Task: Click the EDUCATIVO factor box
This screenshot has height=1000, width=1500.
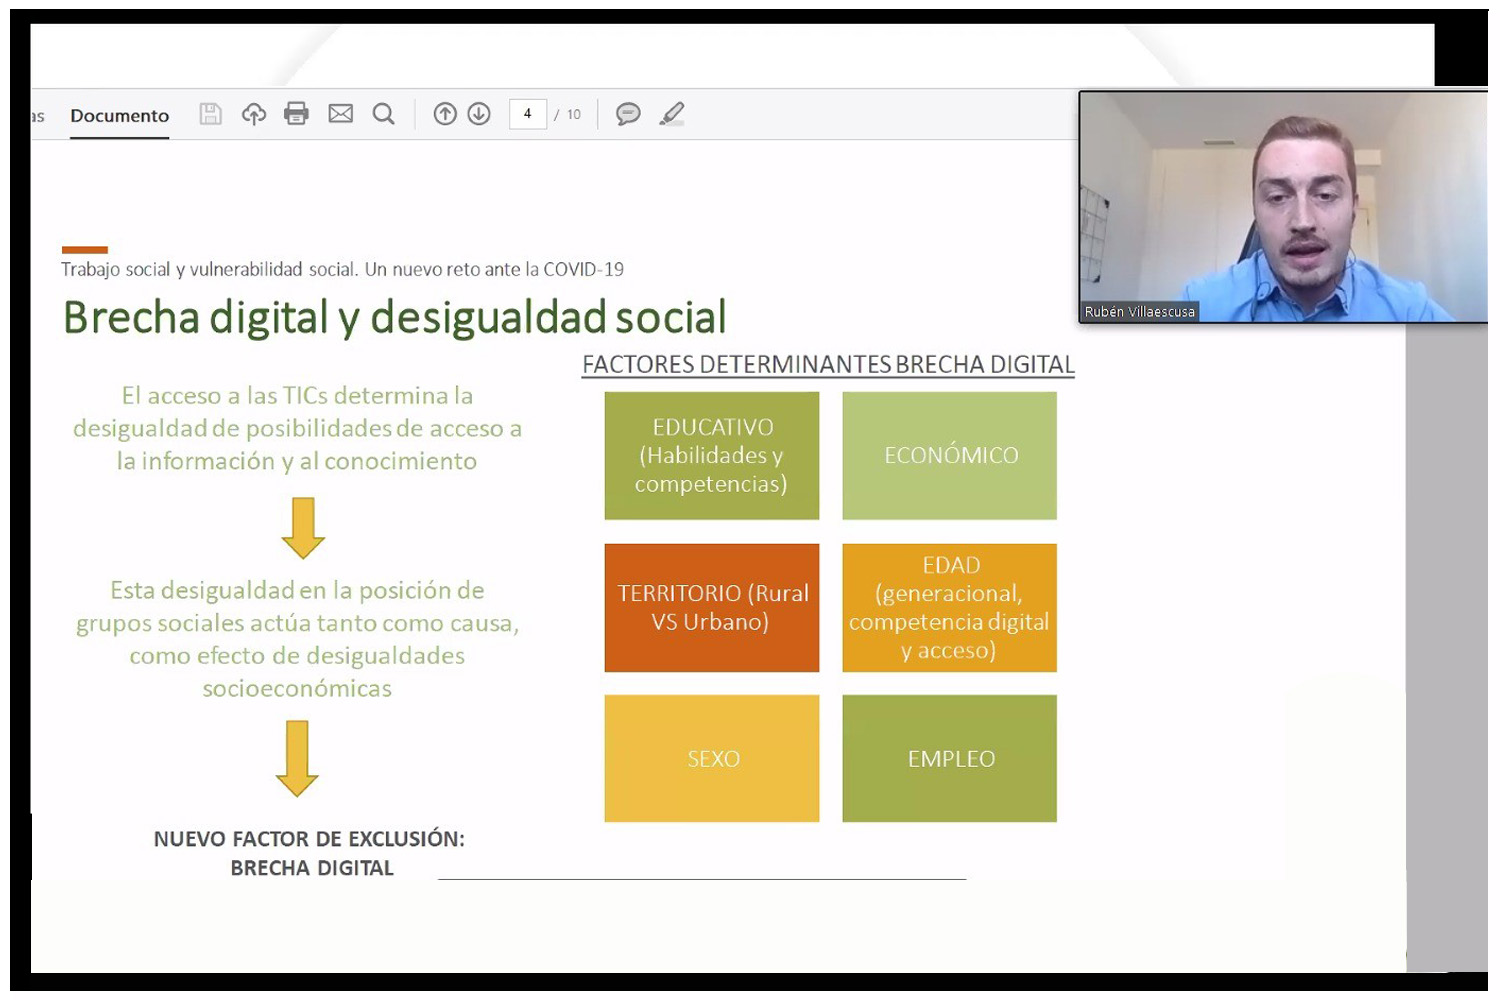Action: (711, 455)
